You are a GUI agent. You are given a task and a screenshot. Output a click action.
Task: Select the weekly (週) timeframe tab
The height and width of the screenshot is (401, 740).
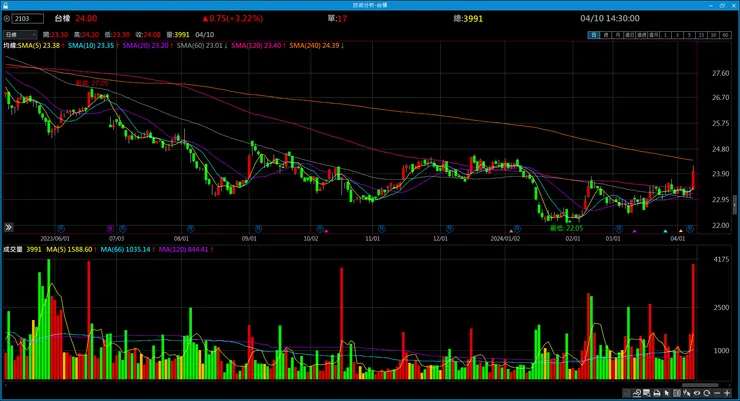coord(606,35)
